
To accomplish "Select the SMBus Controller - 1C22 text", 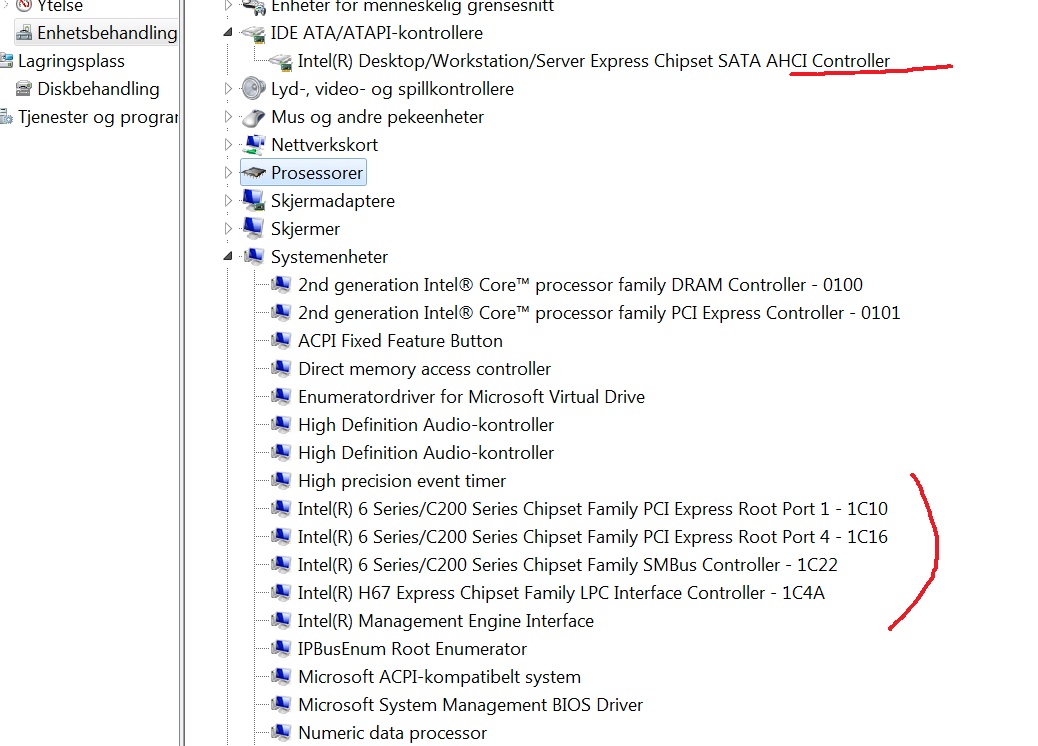I will 568,565.
